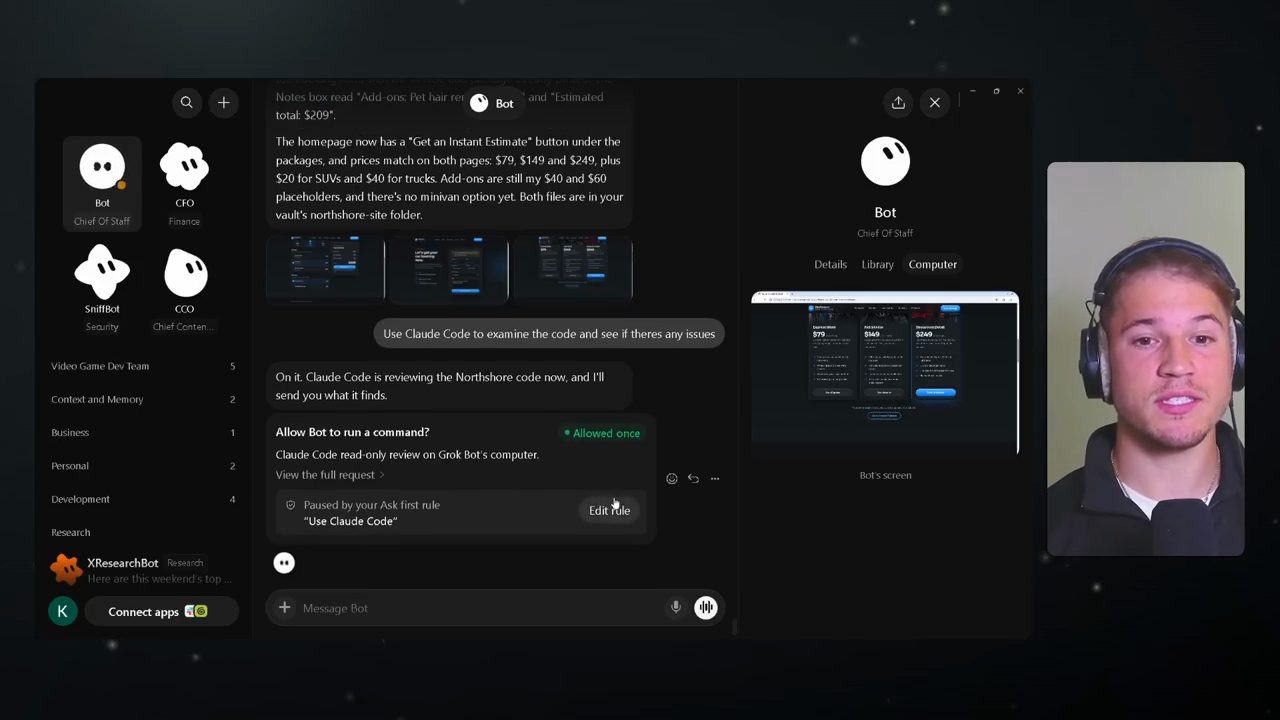
Task: Click the Bot header chip atop chat
Action: pyautogui.click(x=492, y=103)
